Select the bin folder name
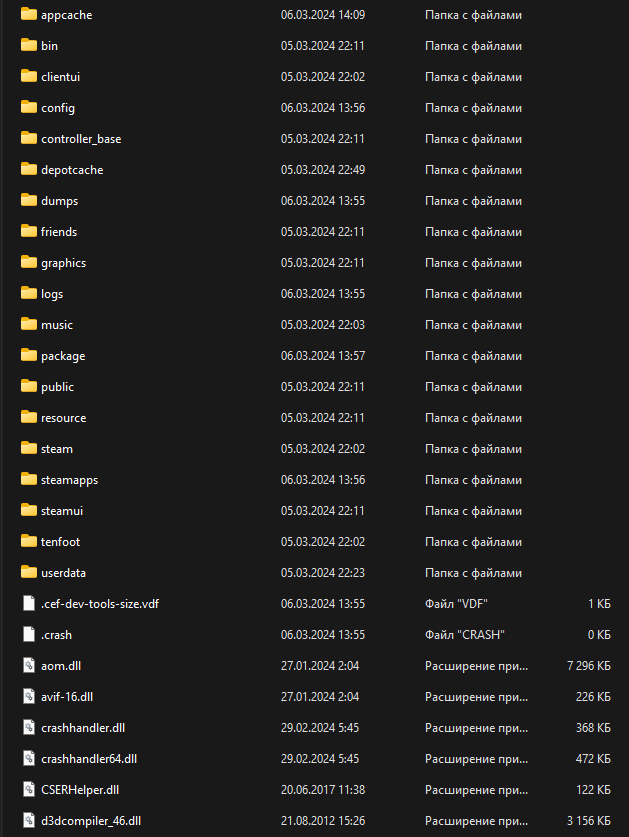The width and height of the screenshot is (629, 837). pyautogui.click(x=50, y=46)
